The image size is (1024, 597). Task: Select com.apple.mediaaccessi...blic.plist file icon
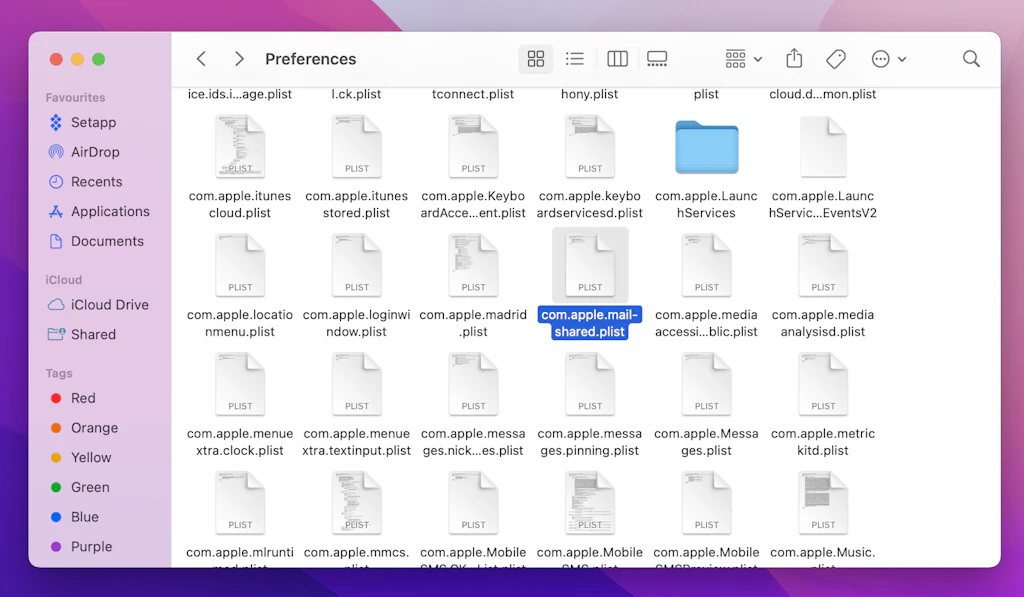(x=707, y=265)
